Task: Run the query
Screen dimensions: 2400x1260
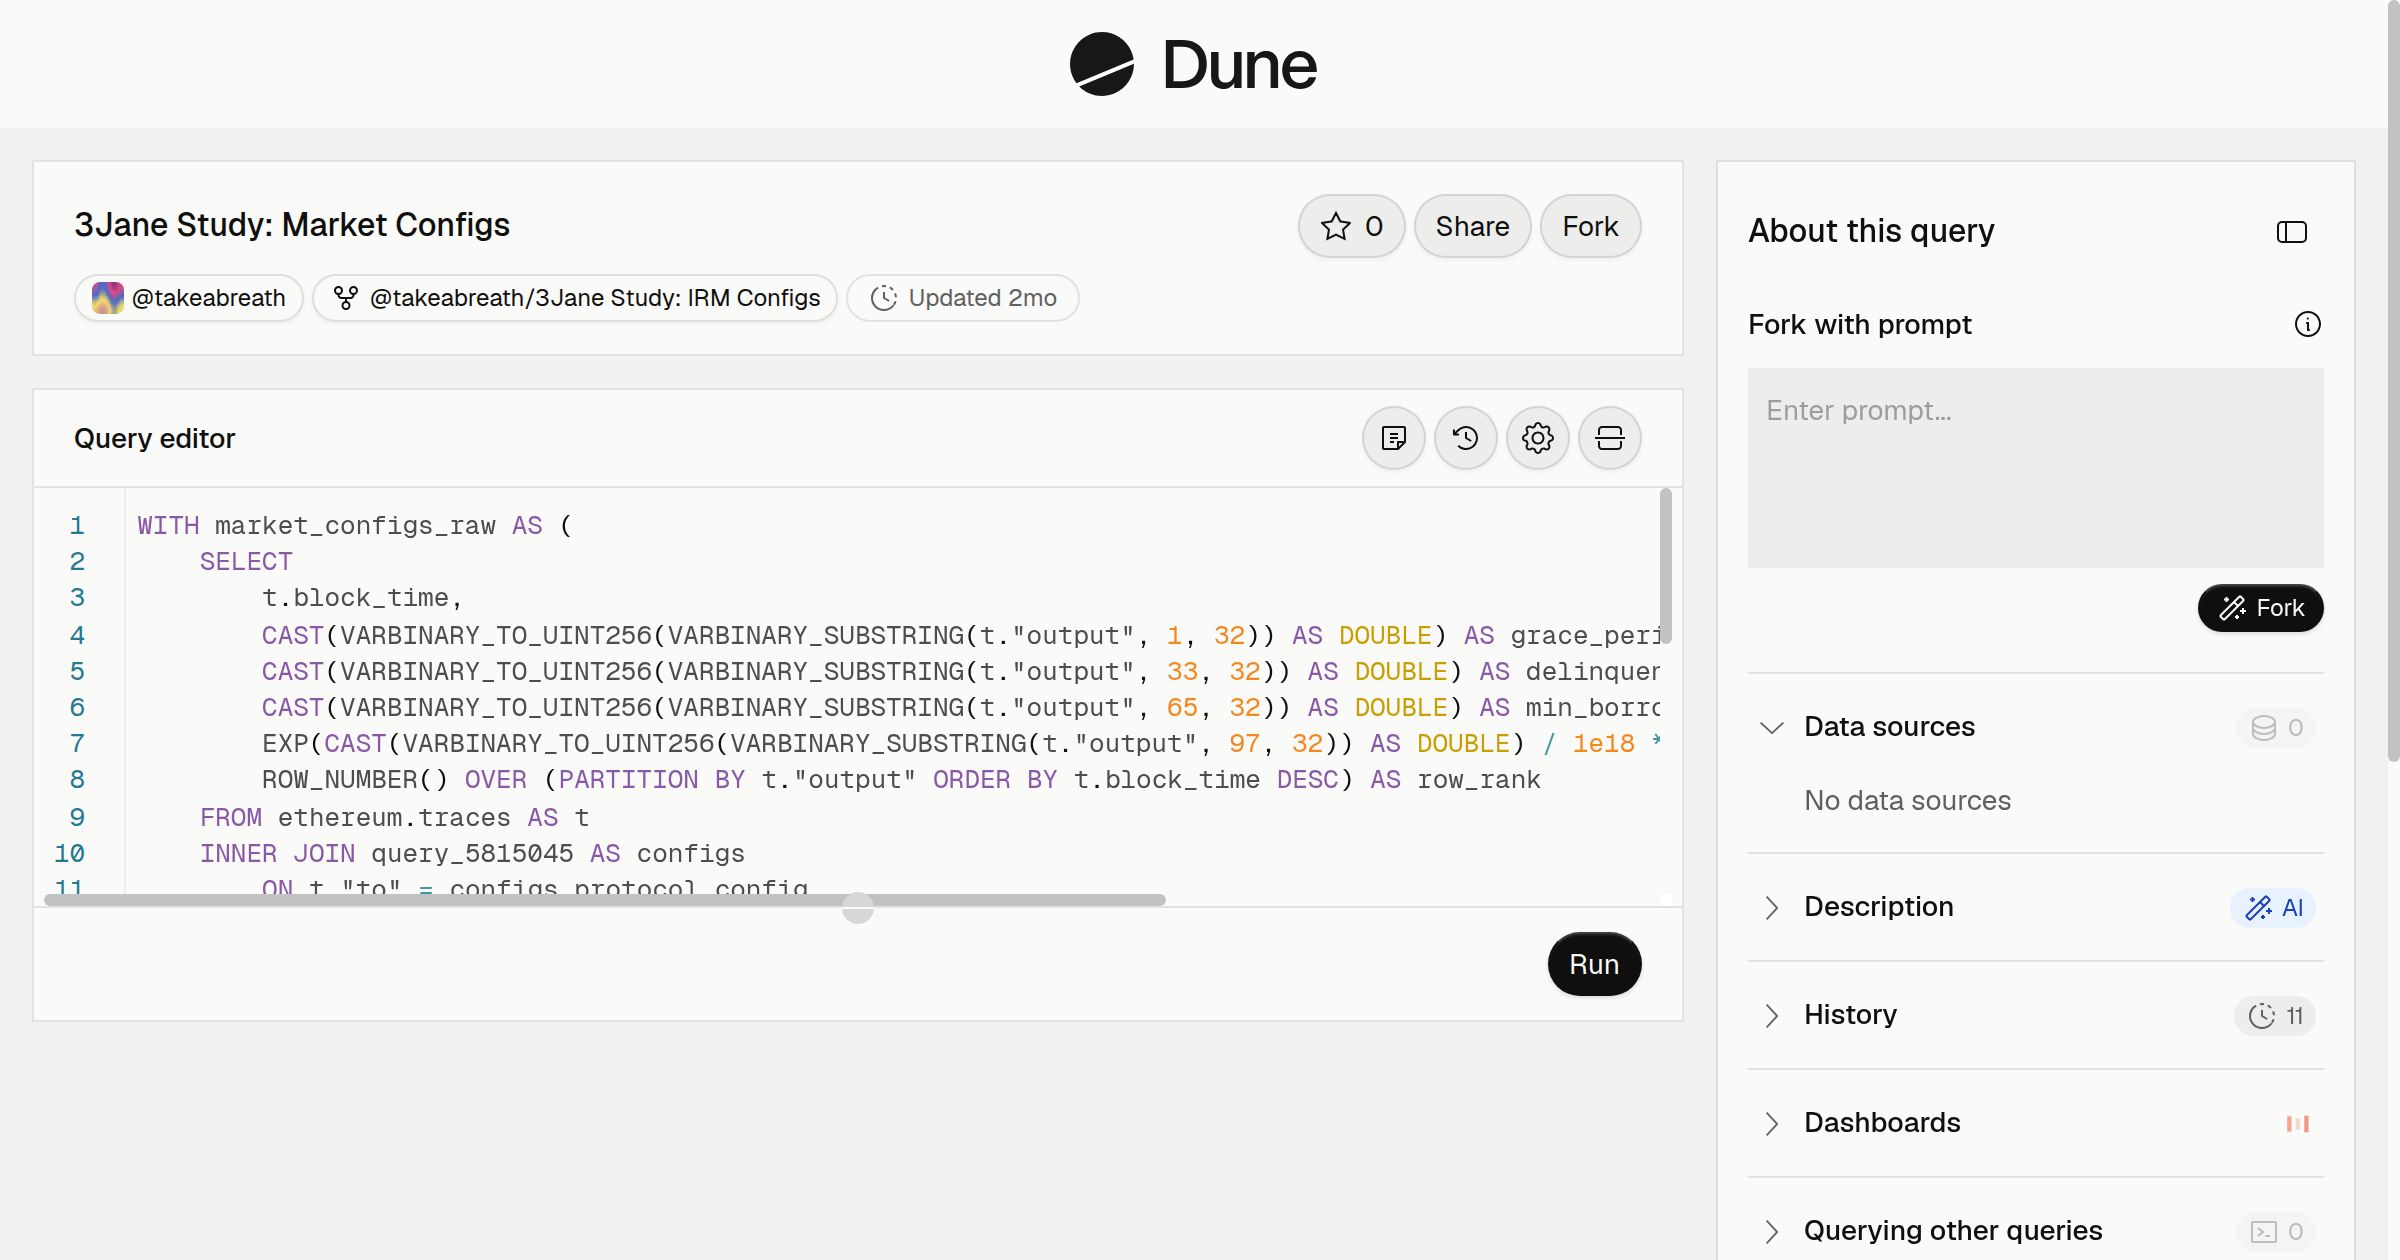Action: pos(1594,964)
